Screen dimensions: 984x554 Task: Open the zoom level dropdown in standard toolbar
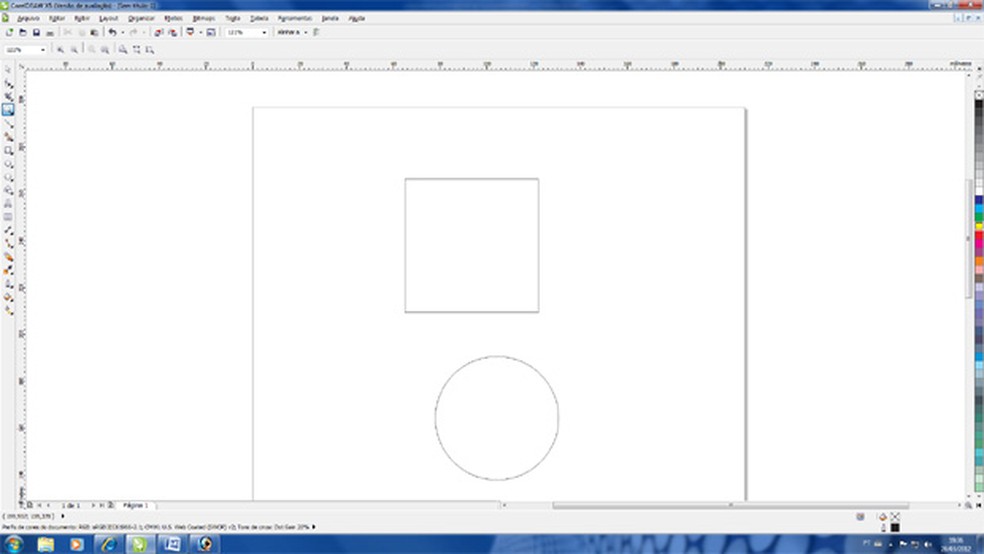(x=264, y=32)
